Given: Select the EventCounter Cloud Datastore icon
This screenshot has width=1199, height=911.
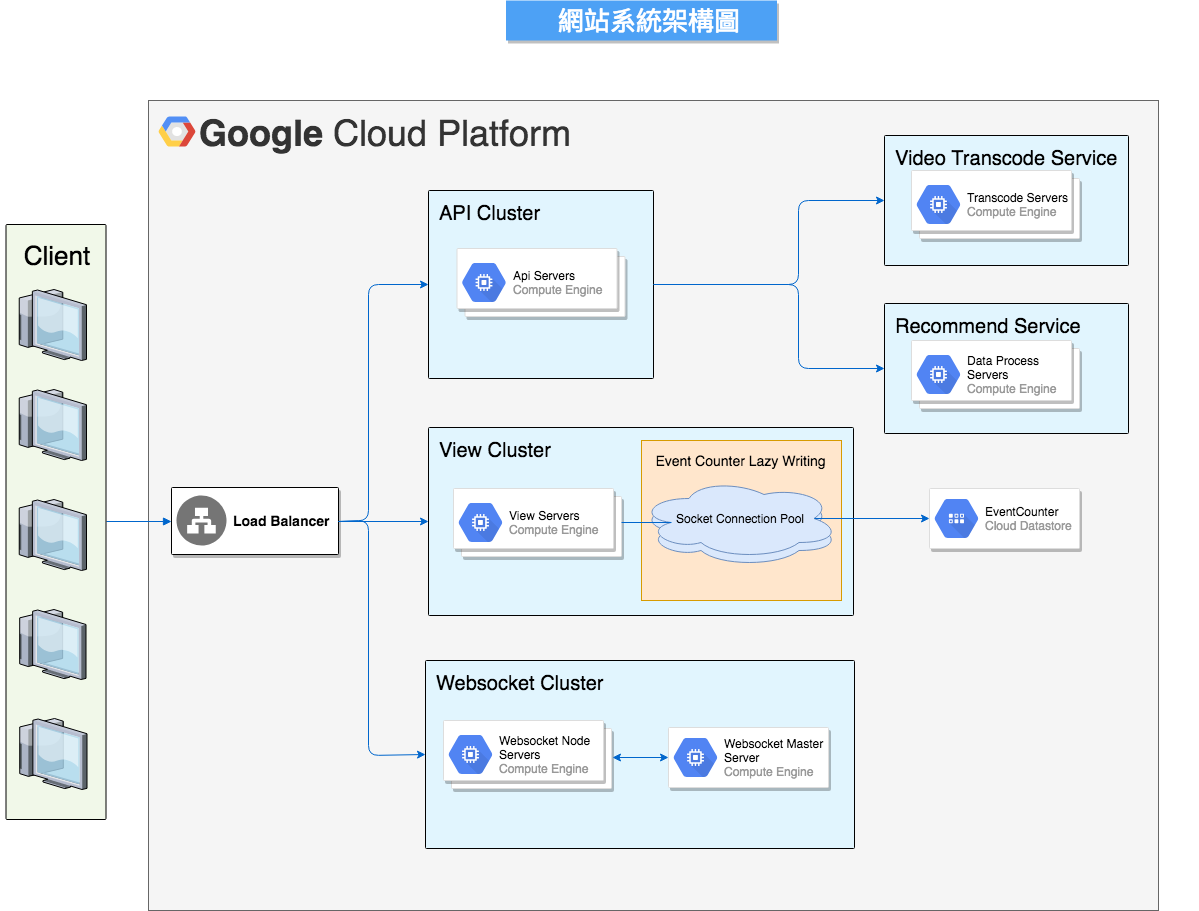Looking at the screenshot, I should (x=956, y=519).
